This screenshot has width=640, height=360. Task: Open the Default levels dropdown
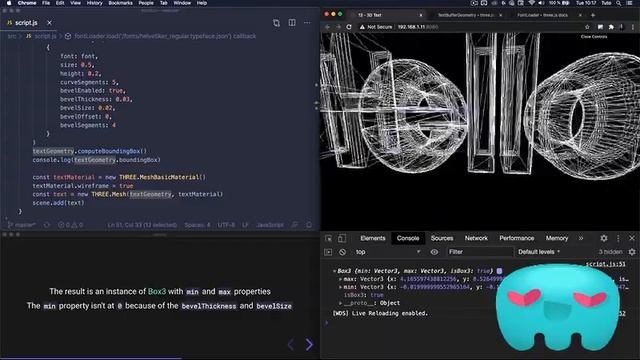[539, 252]
